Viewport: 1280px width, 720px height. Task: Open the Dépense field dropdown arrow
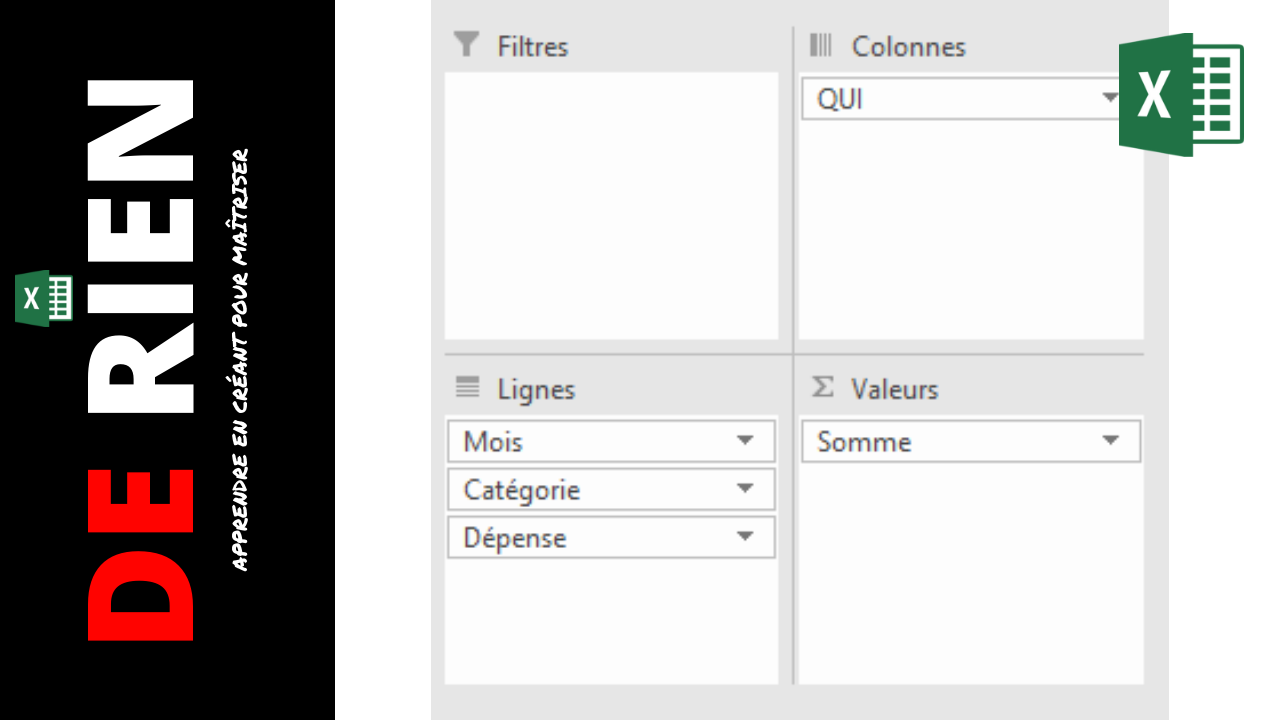tap(745, 537)
